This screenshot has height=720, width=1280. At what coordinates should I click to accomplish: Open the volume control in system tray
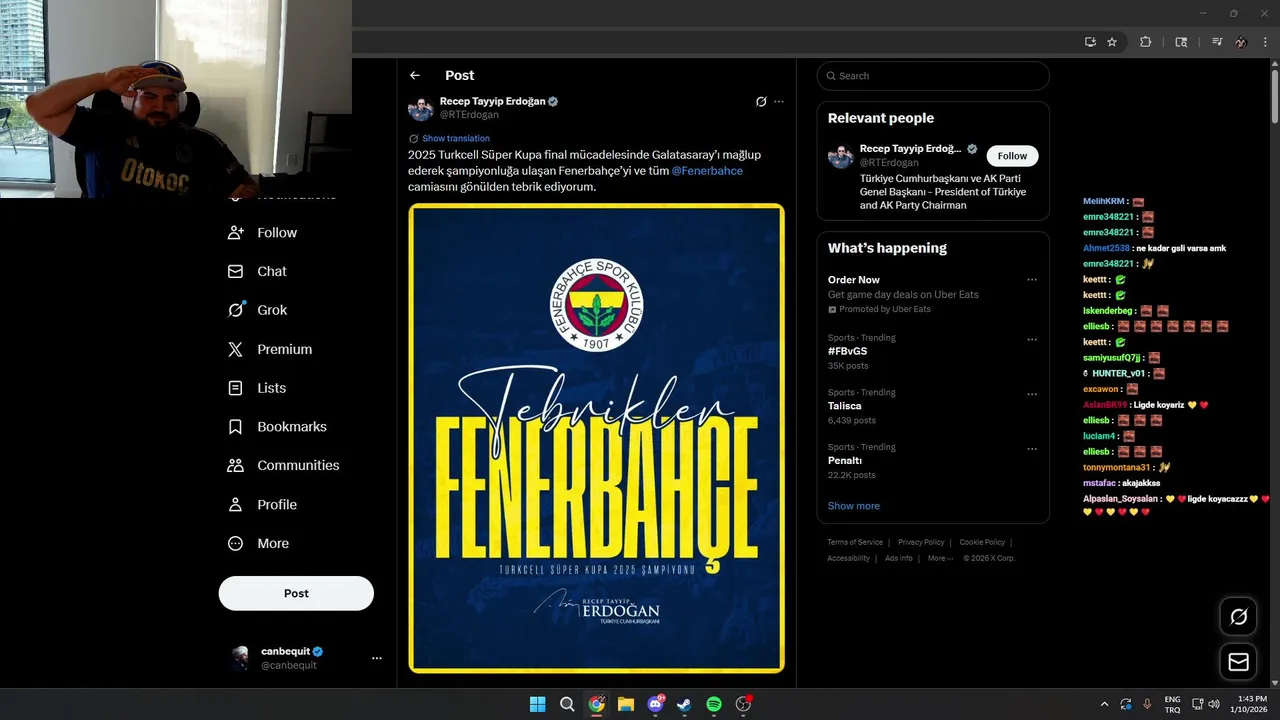pyautogui.click(x=1213, y=704)
